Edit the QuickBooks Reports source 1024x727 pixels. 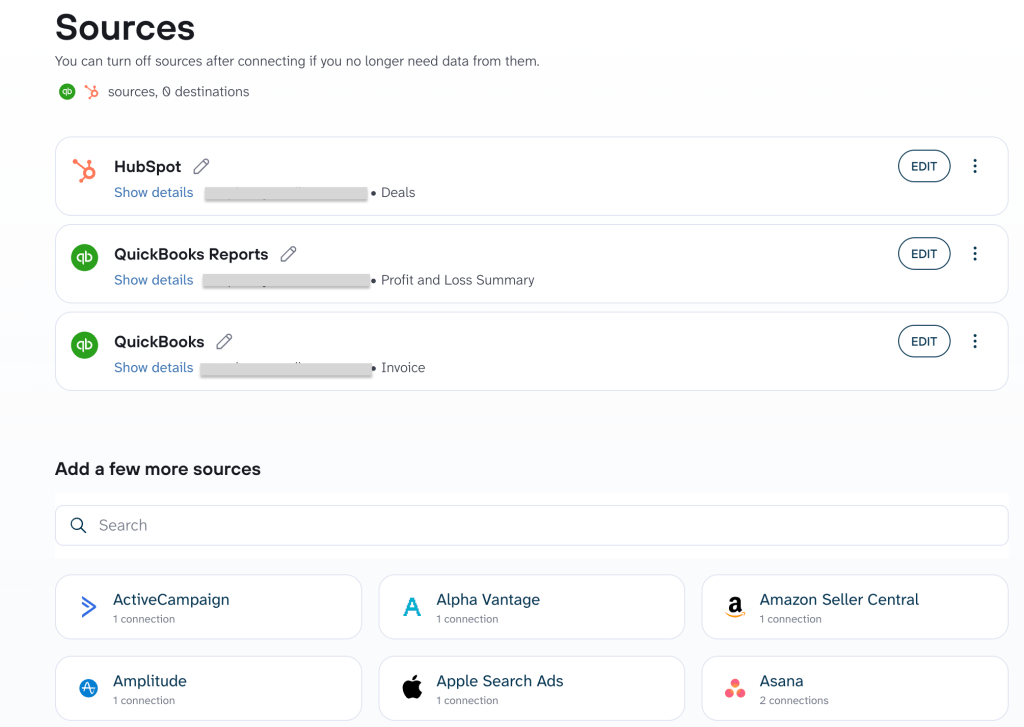924,253
